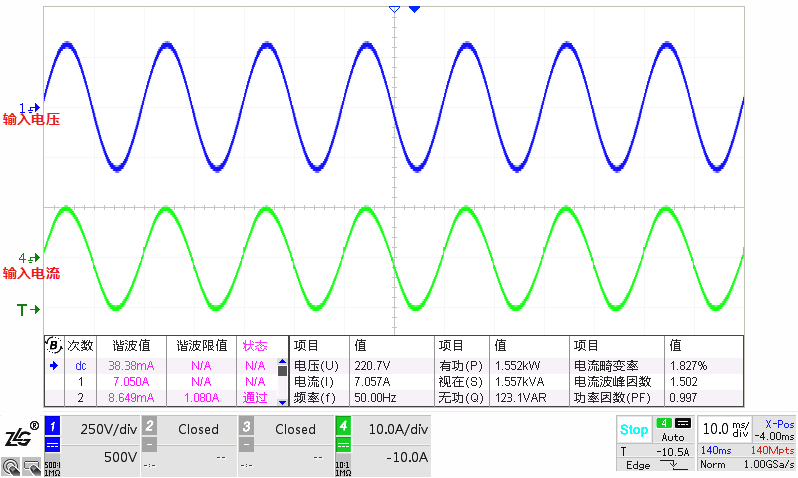Select the dc harmonic row 38.38mA
Image resolution: width=798 pixels, height=478 pixels.
coord(131,365)
